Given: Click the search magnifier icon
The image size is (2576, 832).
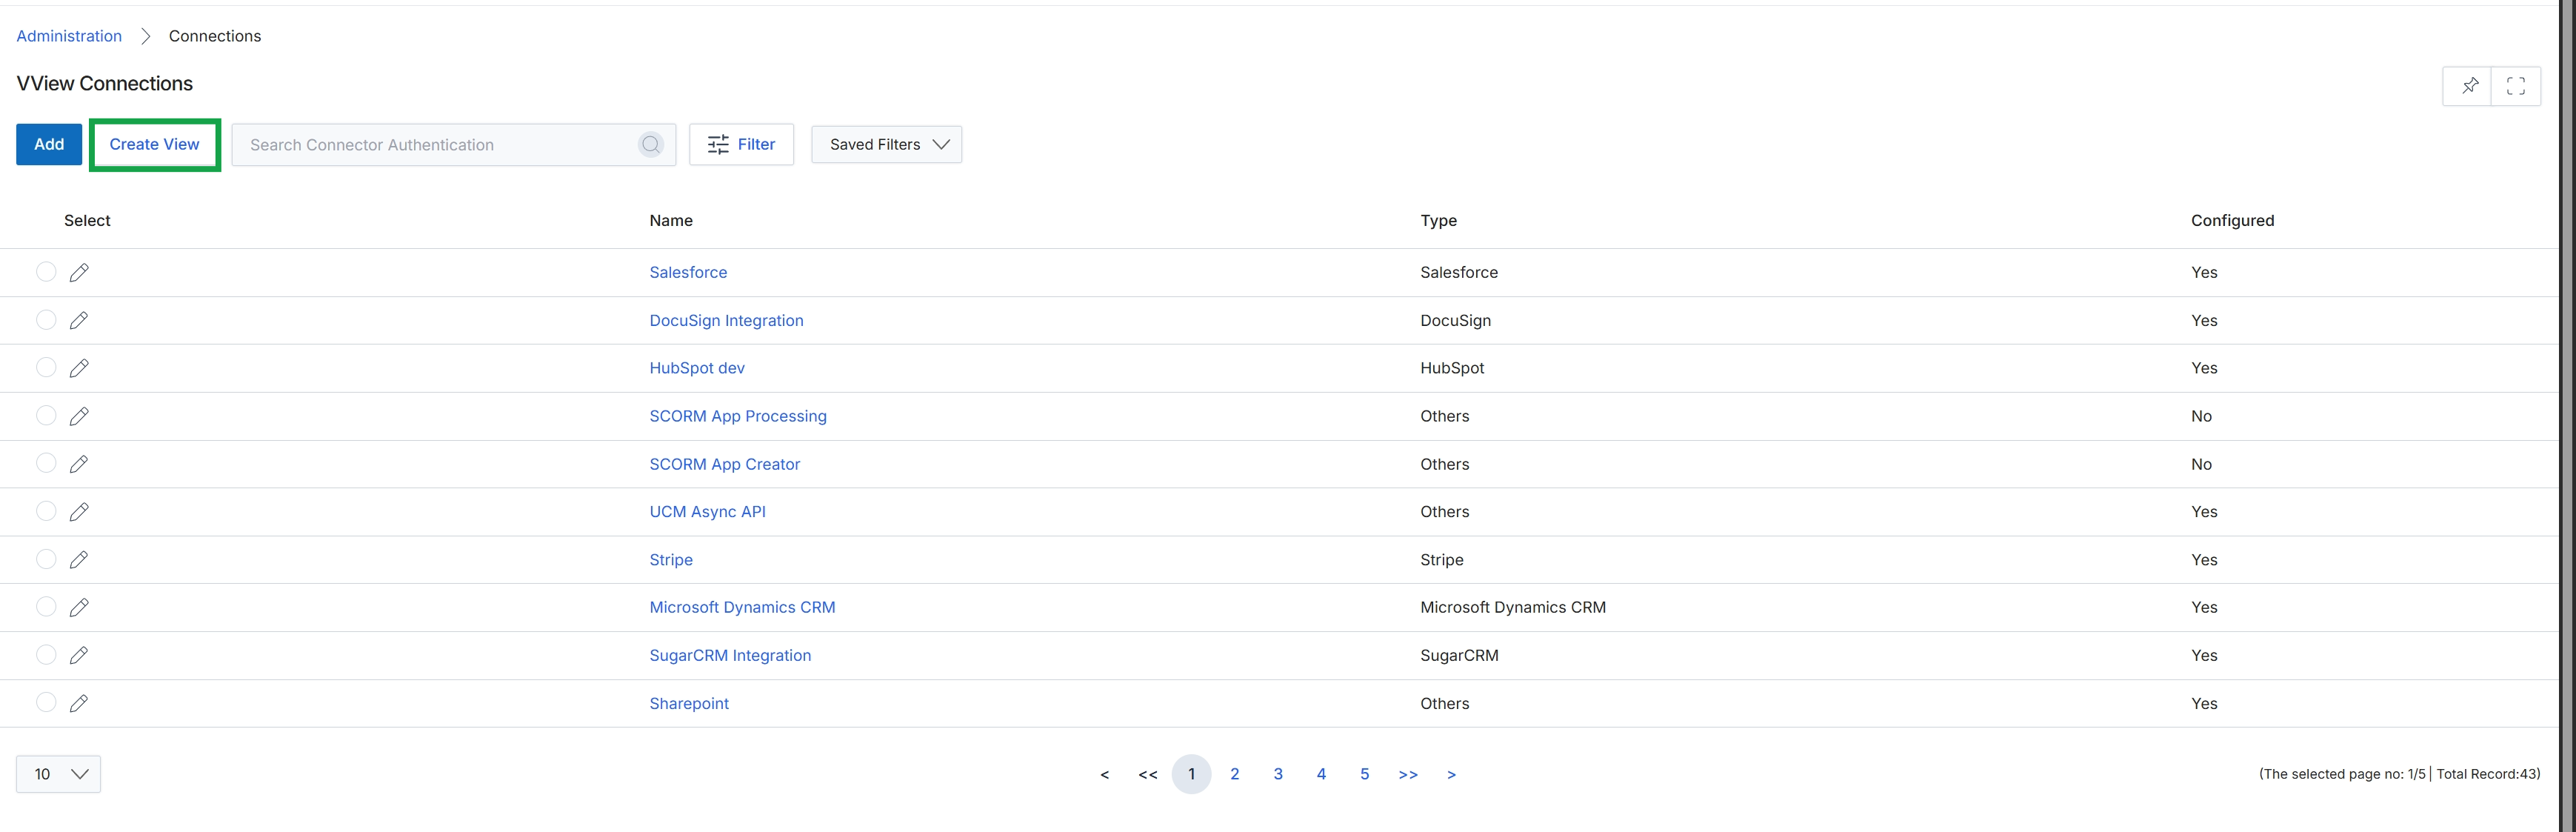Looking at the screenshot, I should coord(651,145).
